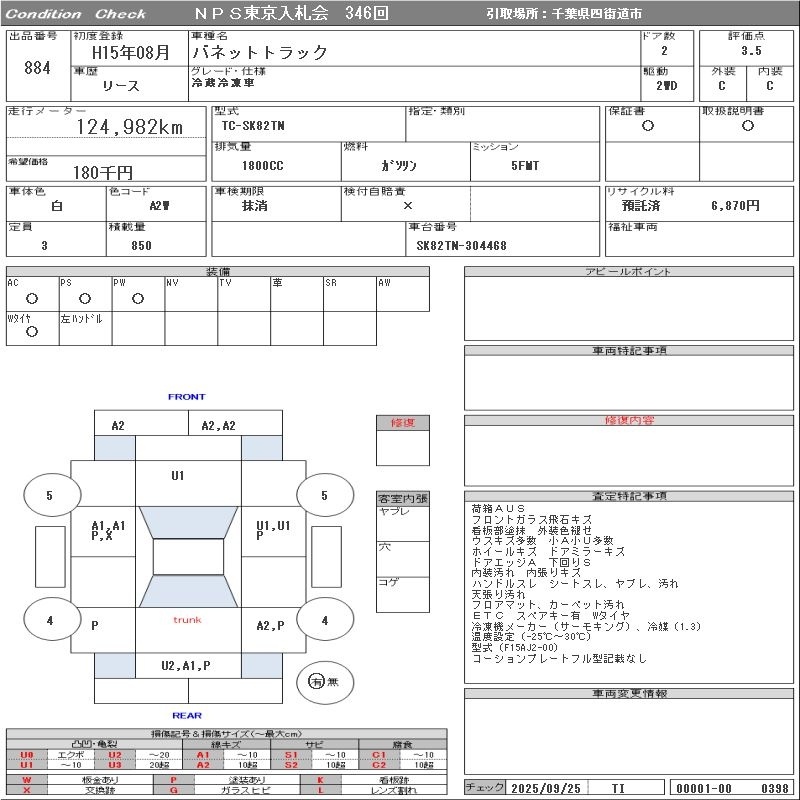Image resolution: width=800 pixels, height=800 pixels.
Task: Click the front-right tire circle marked 5
Action: (323, 495)
